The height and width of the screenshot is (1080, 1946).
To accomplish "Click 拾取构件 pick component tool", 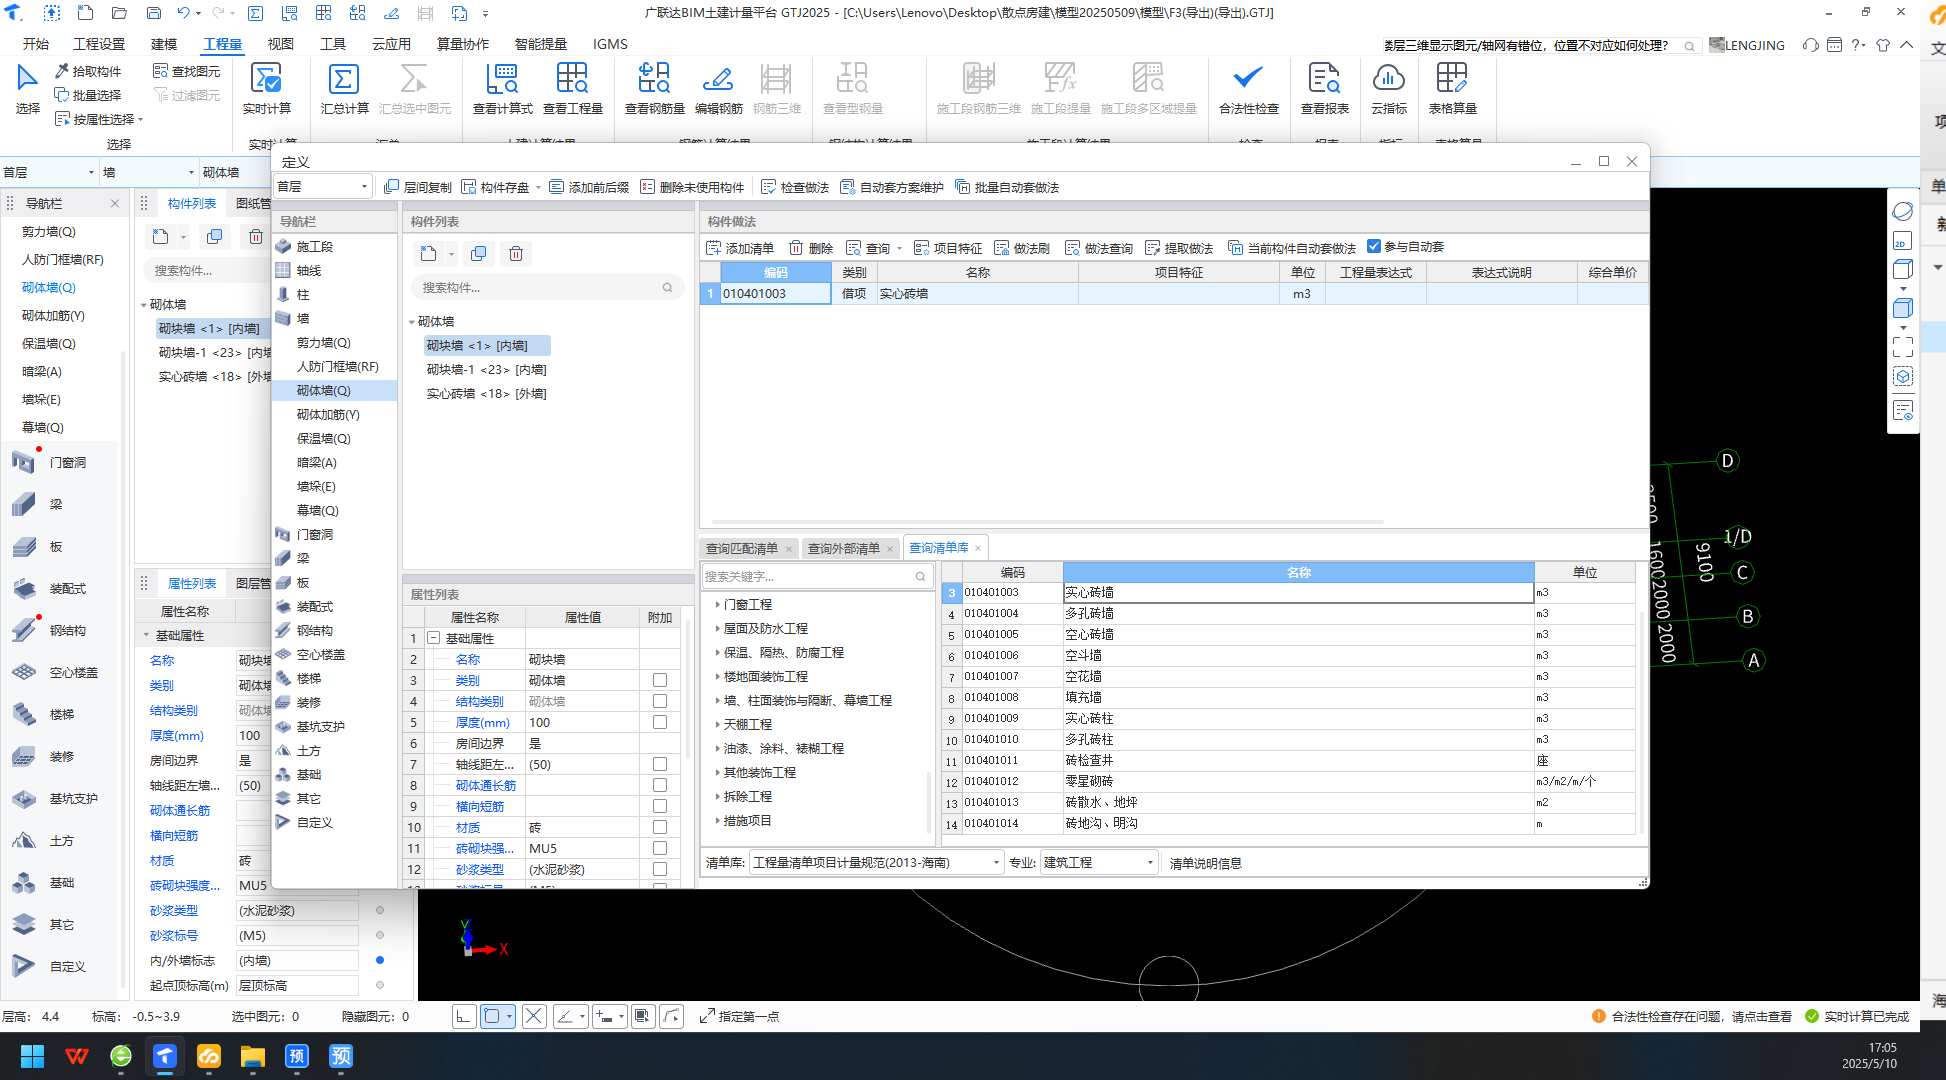I will (88, 71).
